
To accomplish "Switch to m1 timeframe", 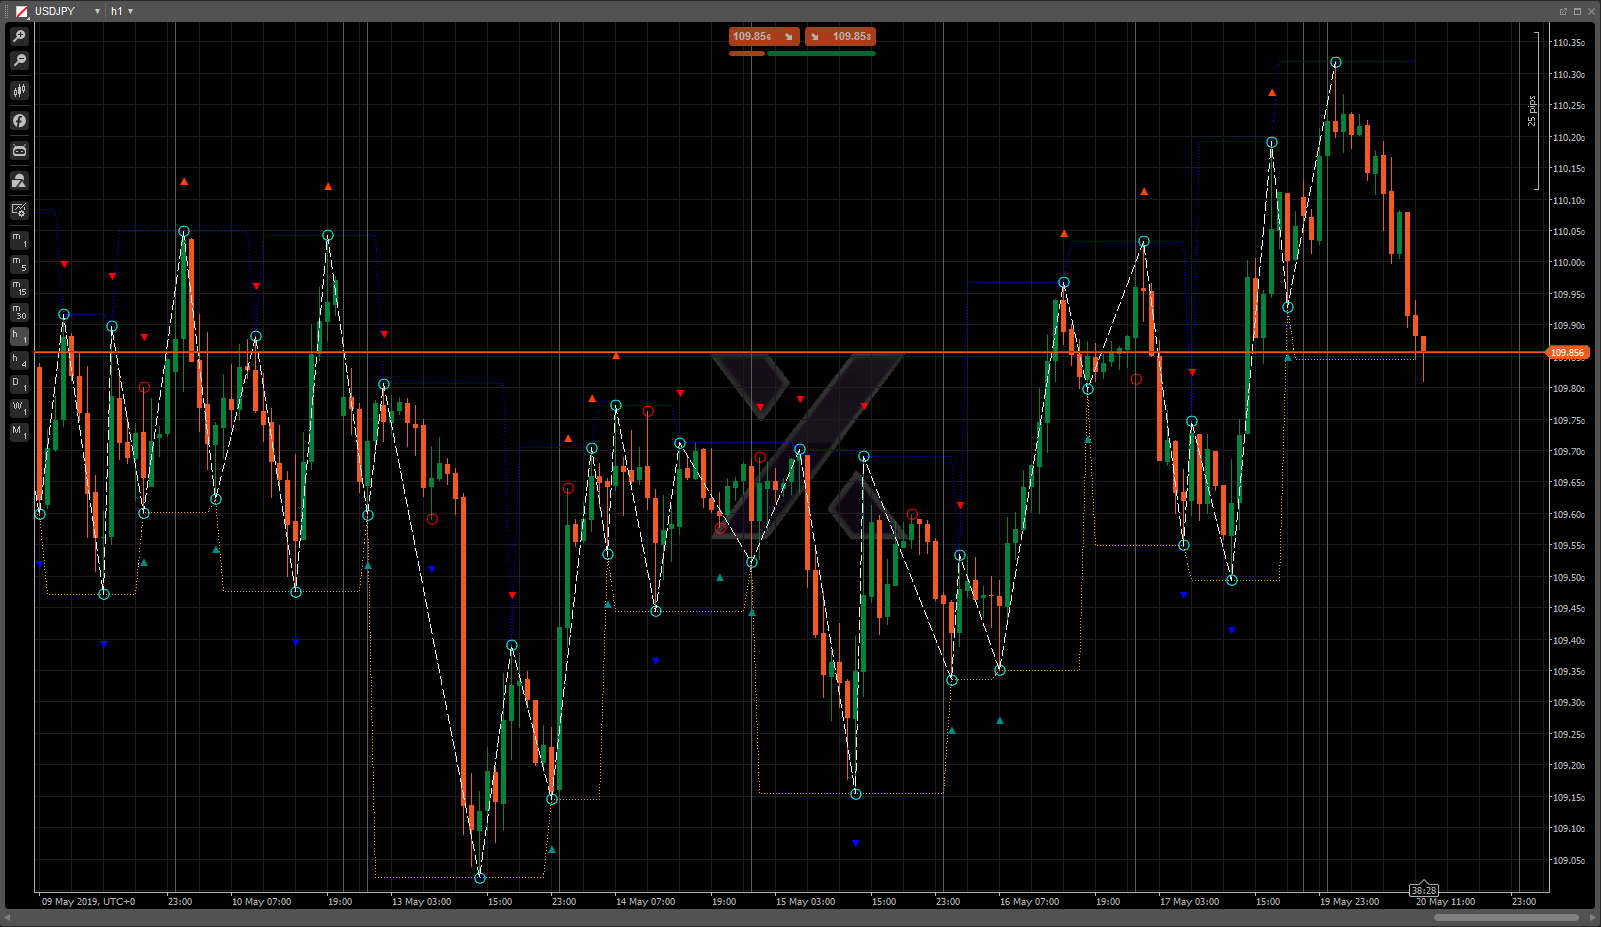I will point(19,240).
